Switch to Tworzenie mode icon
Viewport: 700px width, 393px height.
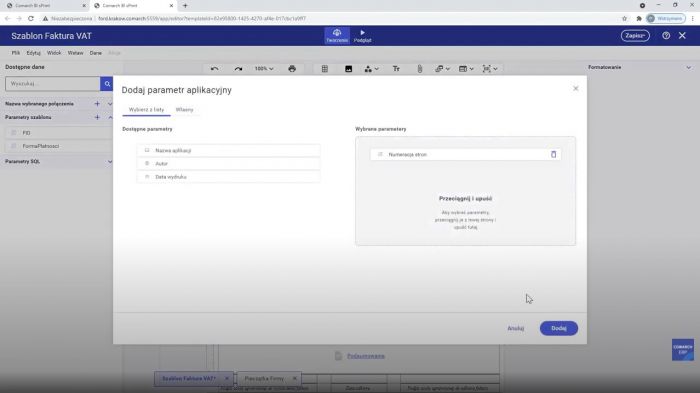(x=337, y=35)
